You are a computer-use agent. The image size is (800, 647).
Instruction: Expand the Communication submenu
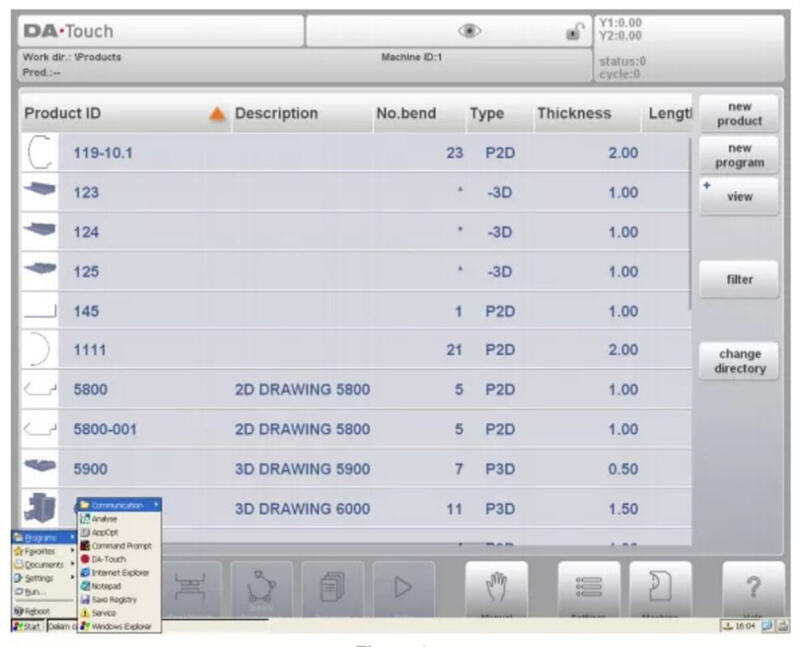click(x=118, y=505)
